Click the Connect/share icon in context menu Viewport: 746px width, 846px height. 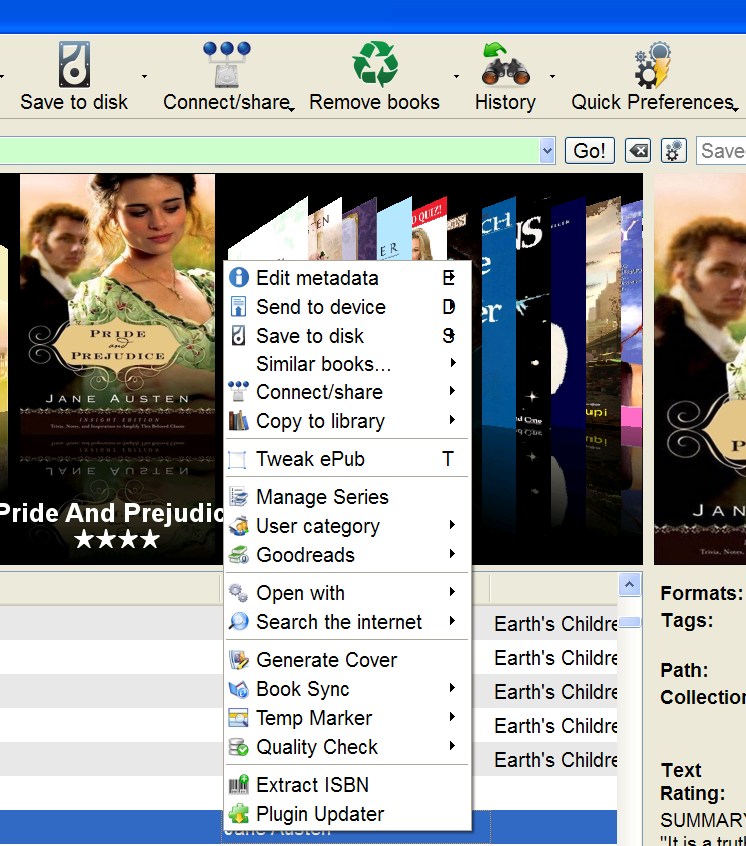pos(238,391)
